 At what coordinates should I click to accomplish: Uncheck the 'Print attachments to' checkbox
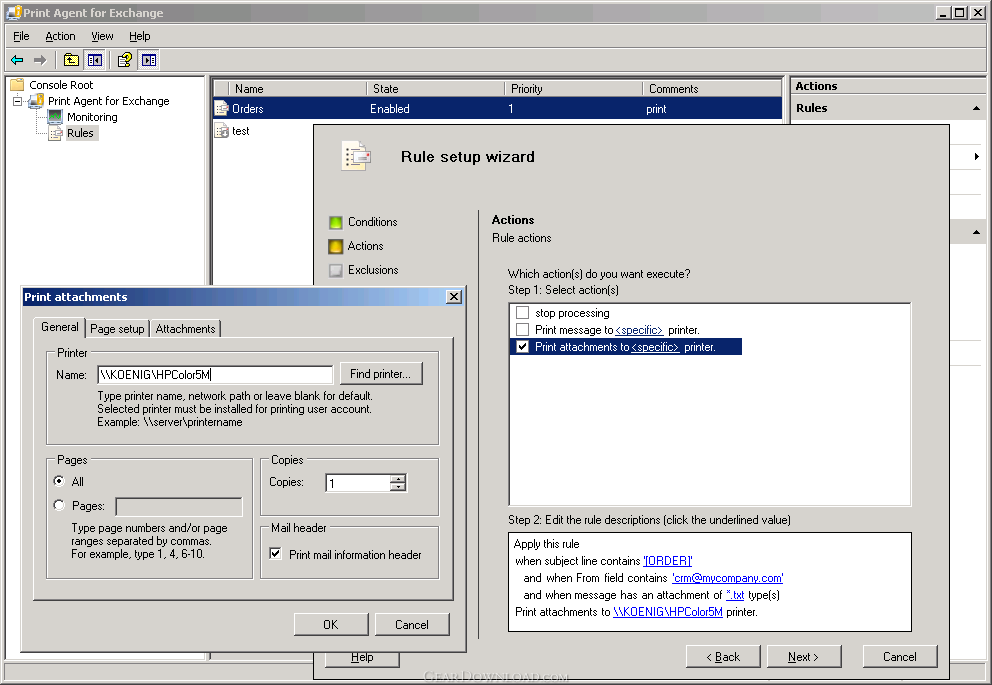tap(523, 347)
